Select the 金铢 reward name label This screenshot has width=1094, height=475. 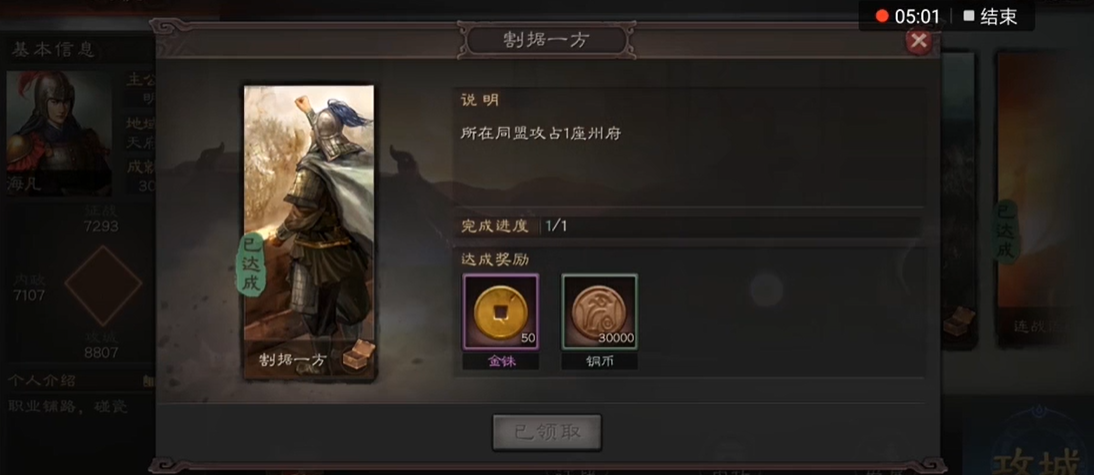(x=500, y=361)
